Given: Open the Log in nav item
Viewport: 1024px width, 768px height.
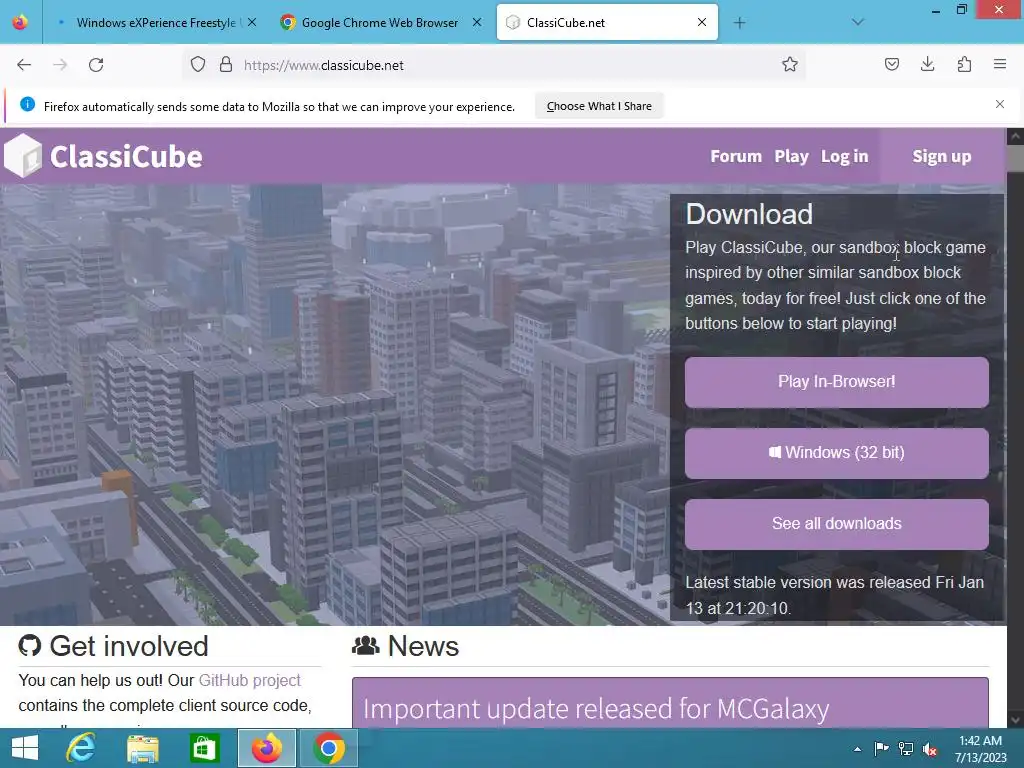Looking at the screenshot, I should click(844, 157).
